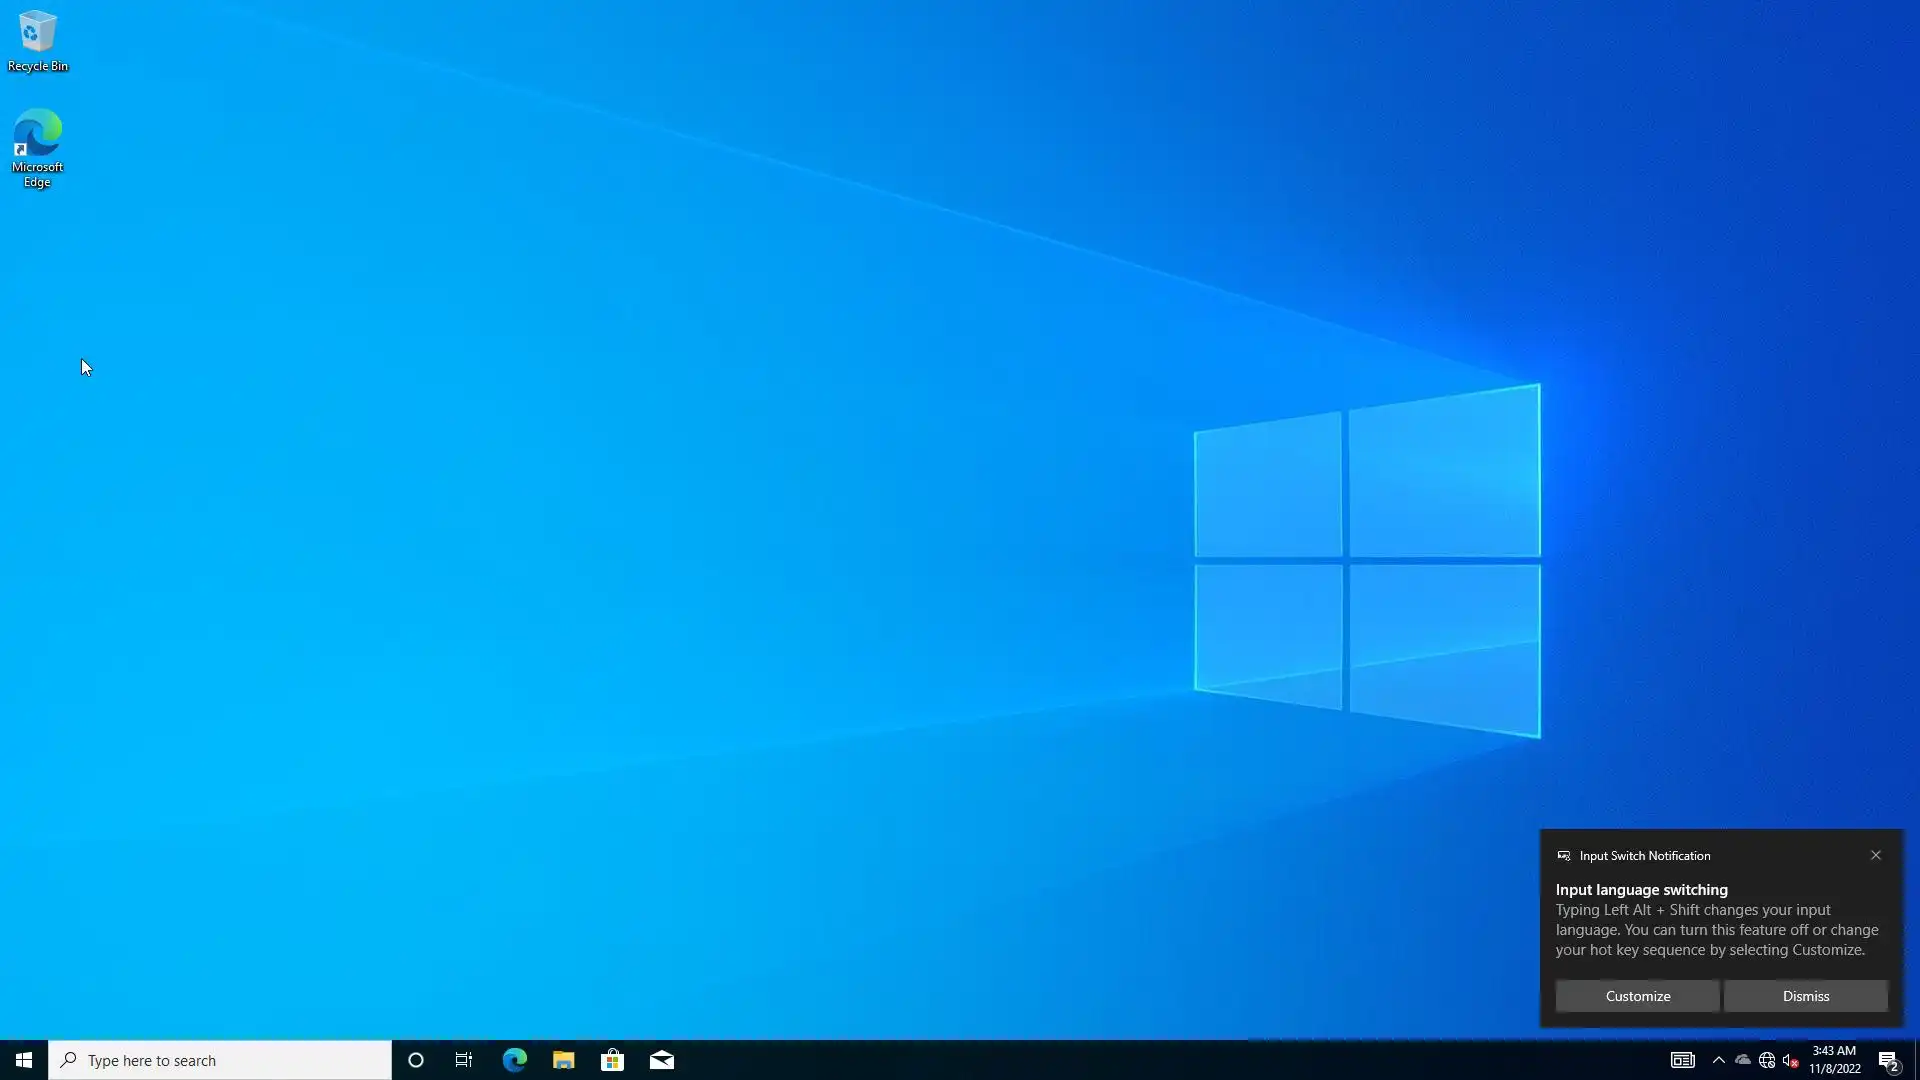Open the Windows Start menu
The image size is (1920, 1080).
pyautogui.click(x=24, y=1060)
